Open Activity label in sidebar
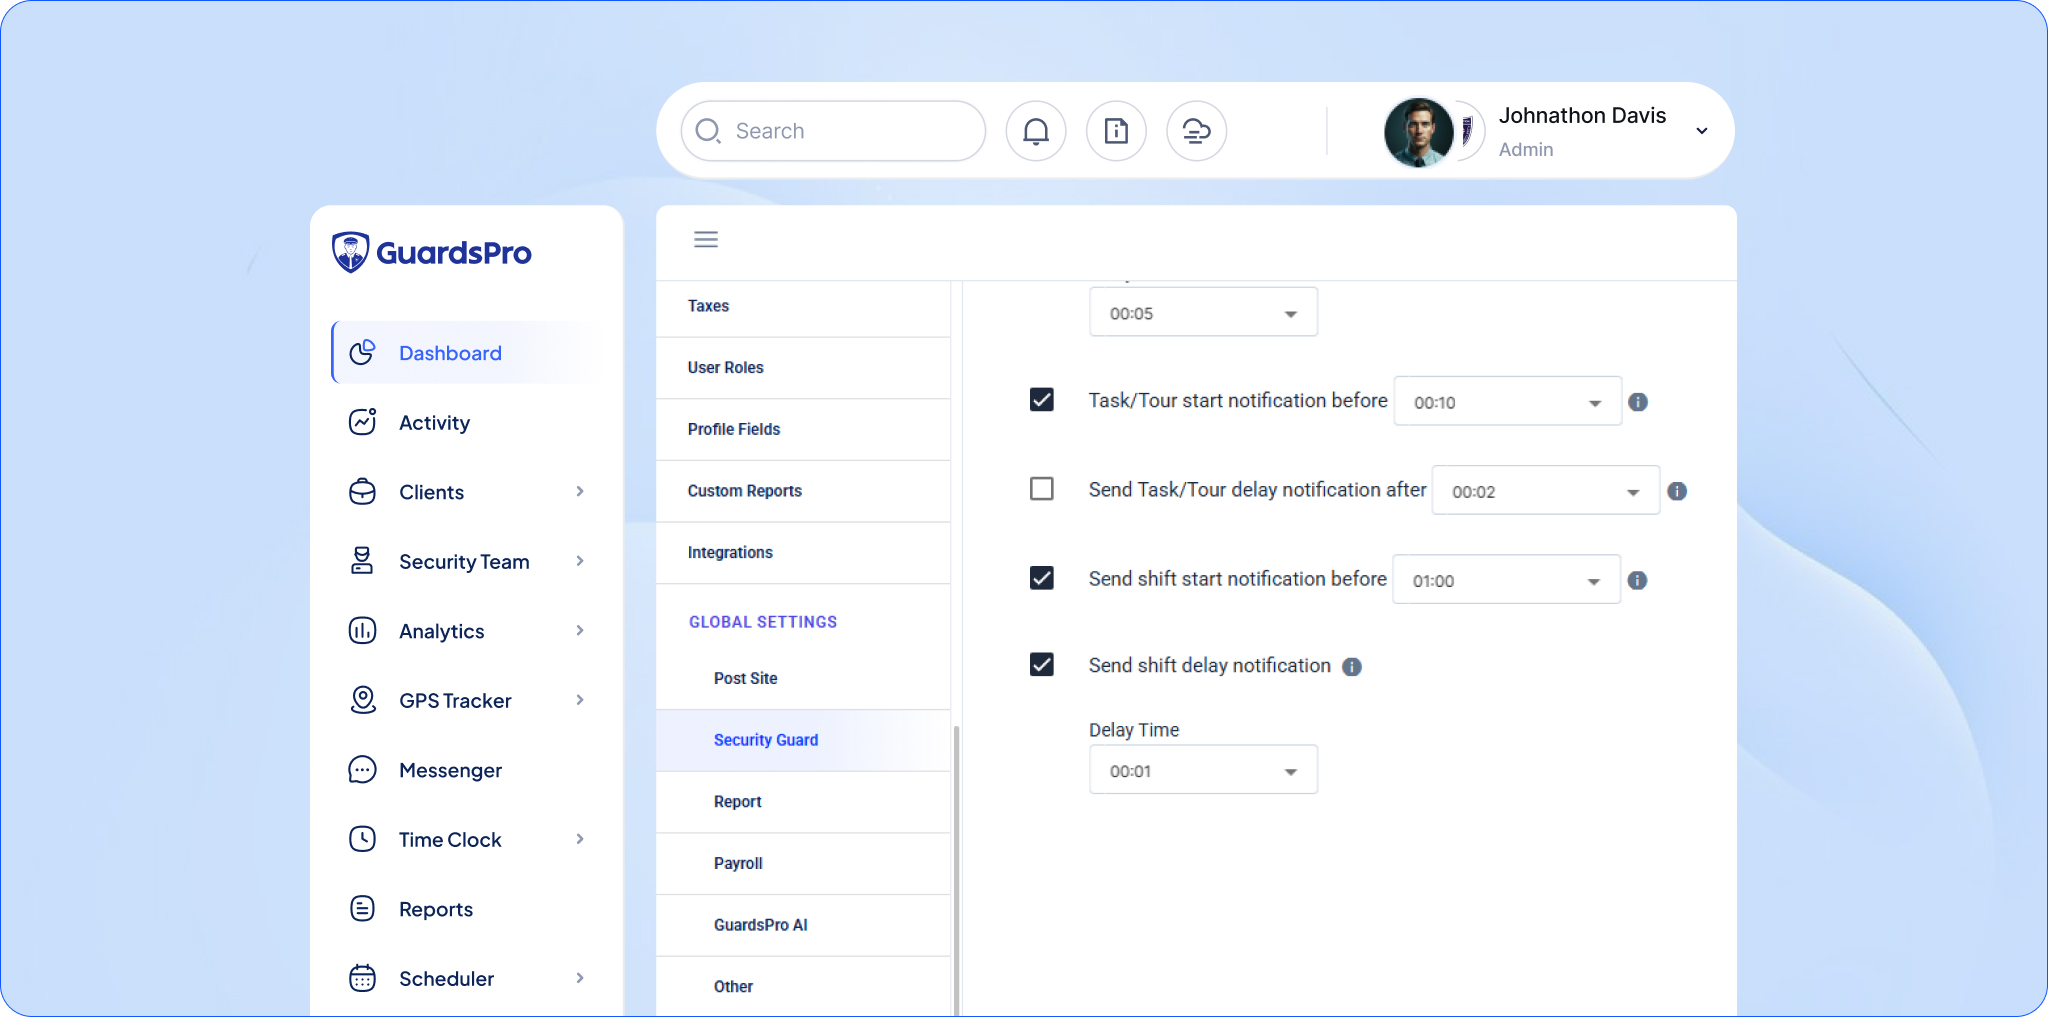Image resolution: width=2048 pixels, height=1017 pixels. click(434, 423)
